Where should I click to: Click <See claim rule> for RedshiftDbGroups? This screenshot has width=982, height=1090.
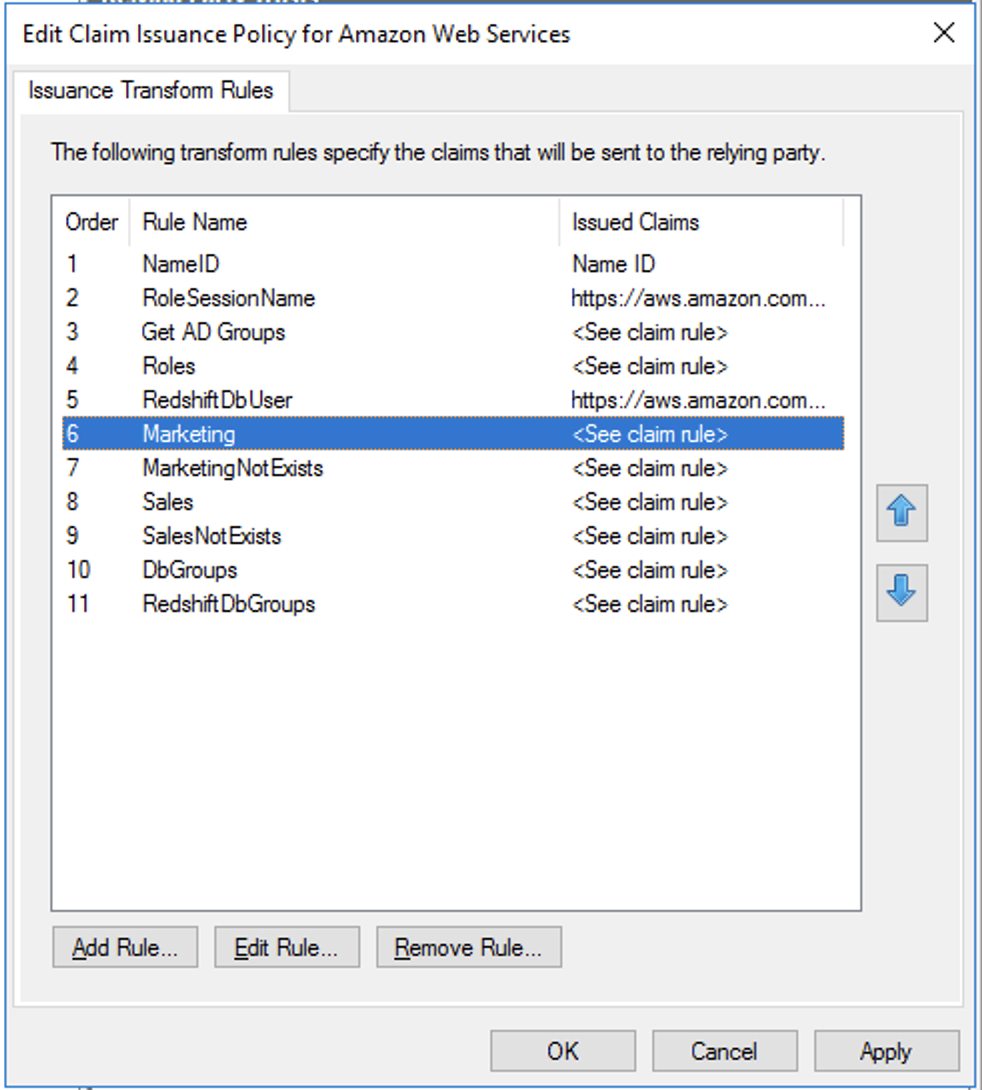tap(650, 604)
